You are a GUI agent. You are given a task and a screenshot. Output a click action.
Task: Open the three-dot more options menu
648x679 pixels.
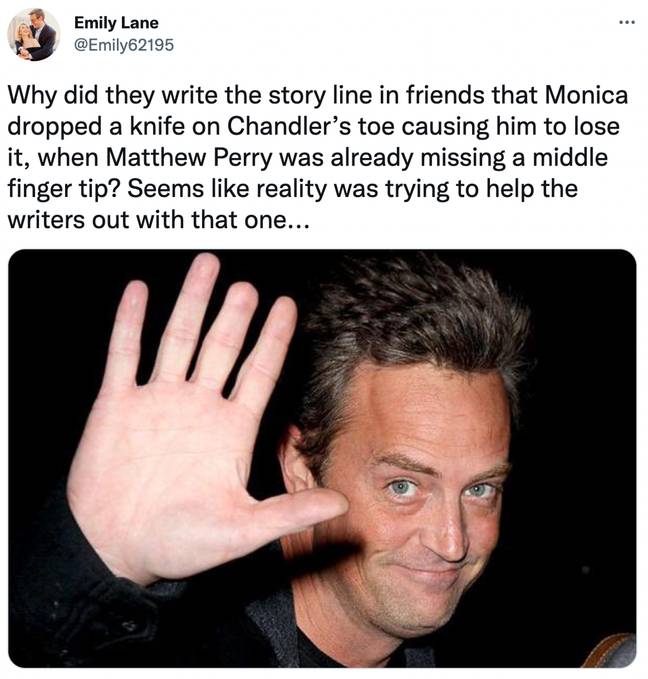[x=627, y=22]
